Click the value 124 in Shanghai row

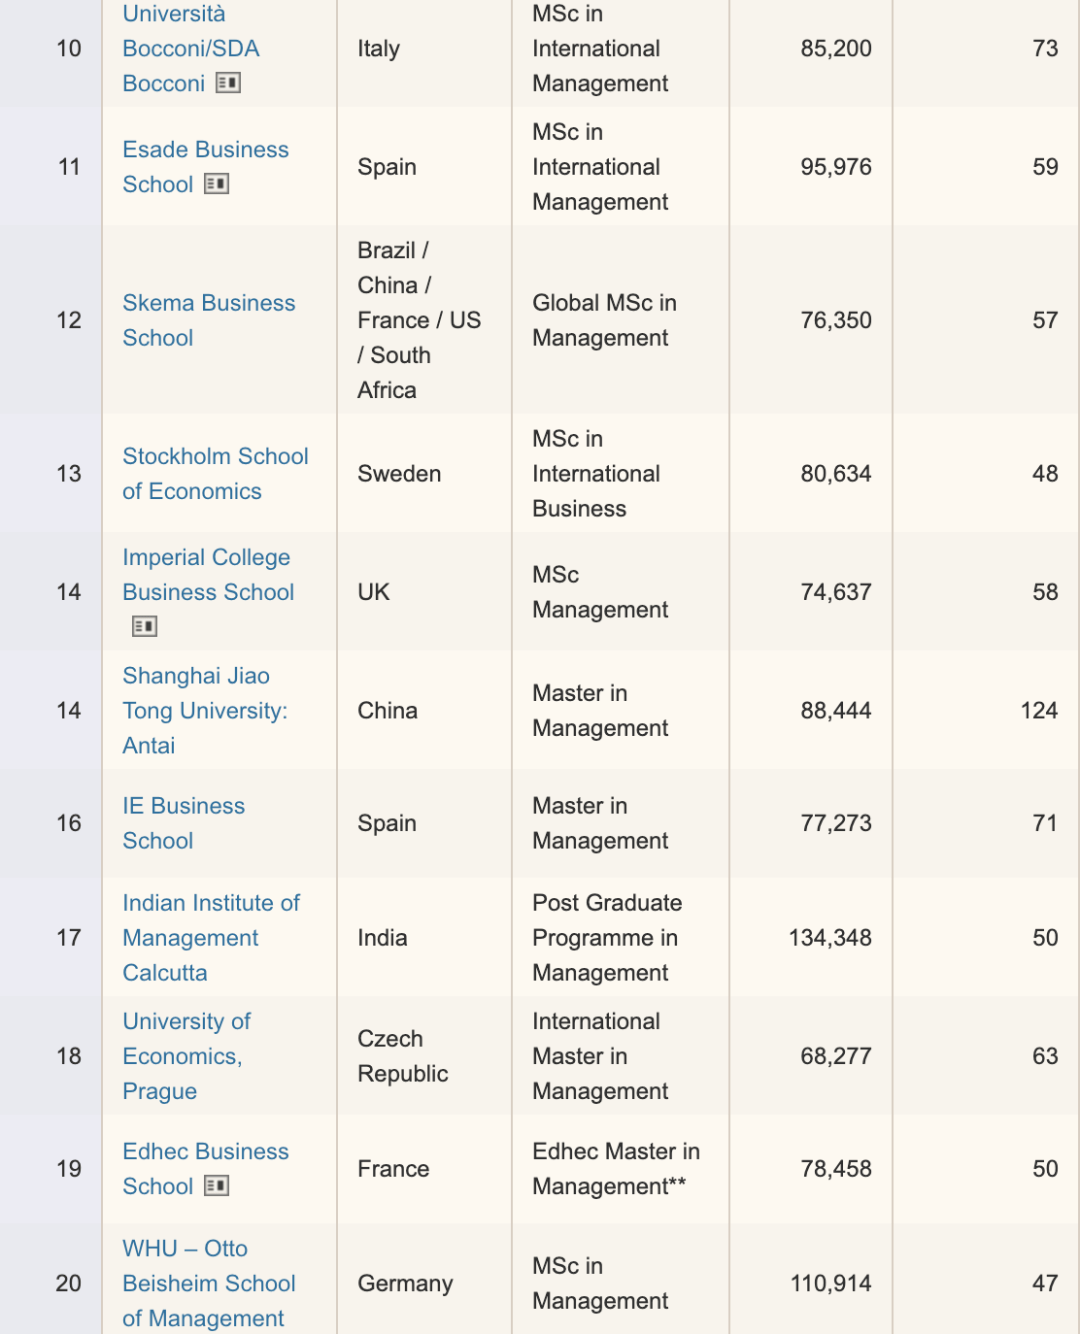(x=1039, y=711)
